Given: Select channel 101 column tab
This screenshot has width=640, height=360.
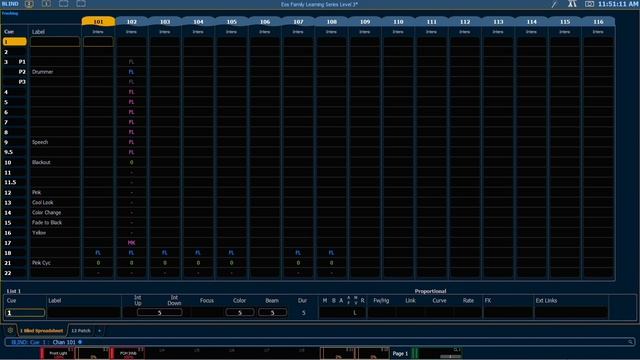Looking at the screenshot, I should tap(98, 22).
